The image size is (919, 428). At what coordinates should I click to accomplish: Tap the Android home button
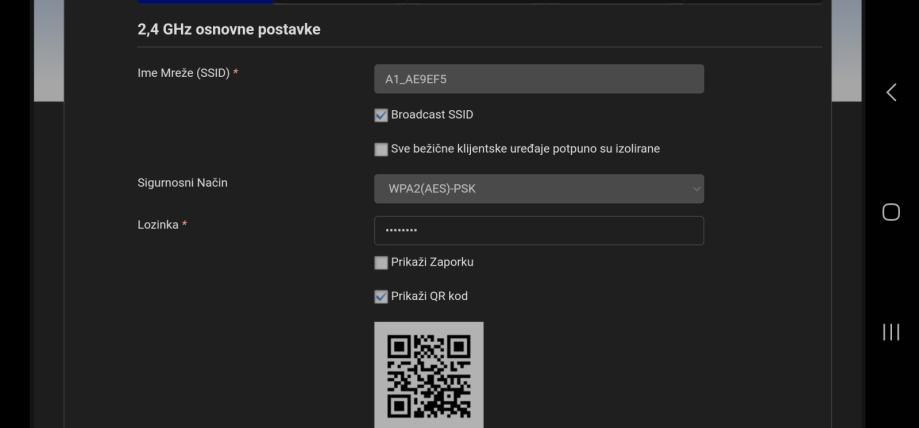891,212
